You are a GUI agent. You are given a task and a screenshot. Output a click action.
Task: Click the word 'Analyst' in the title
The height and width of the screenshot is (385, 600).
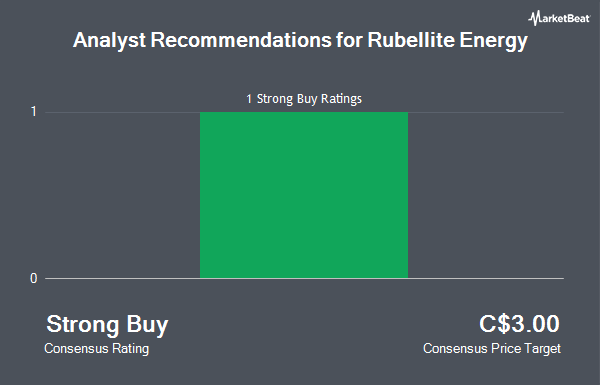tap(109, 40)
